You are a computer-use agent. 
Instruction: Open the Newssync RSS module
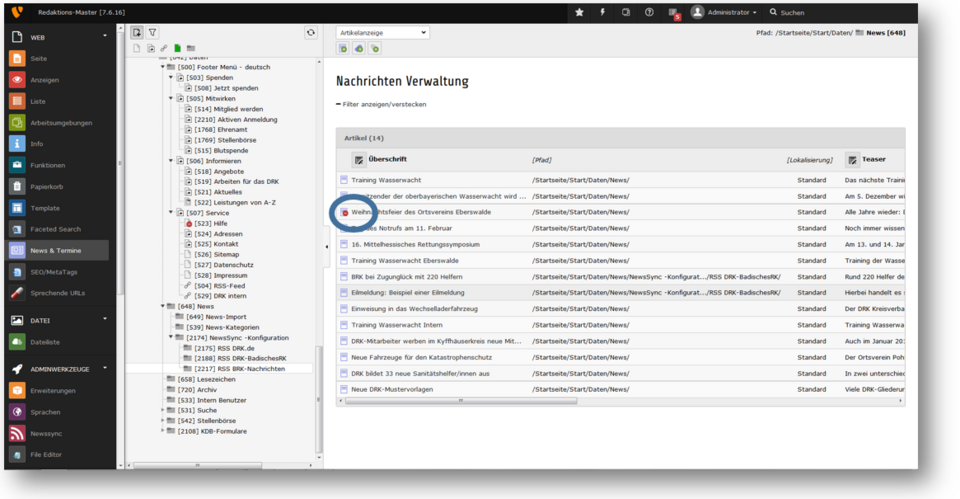(x=17, y=434)
